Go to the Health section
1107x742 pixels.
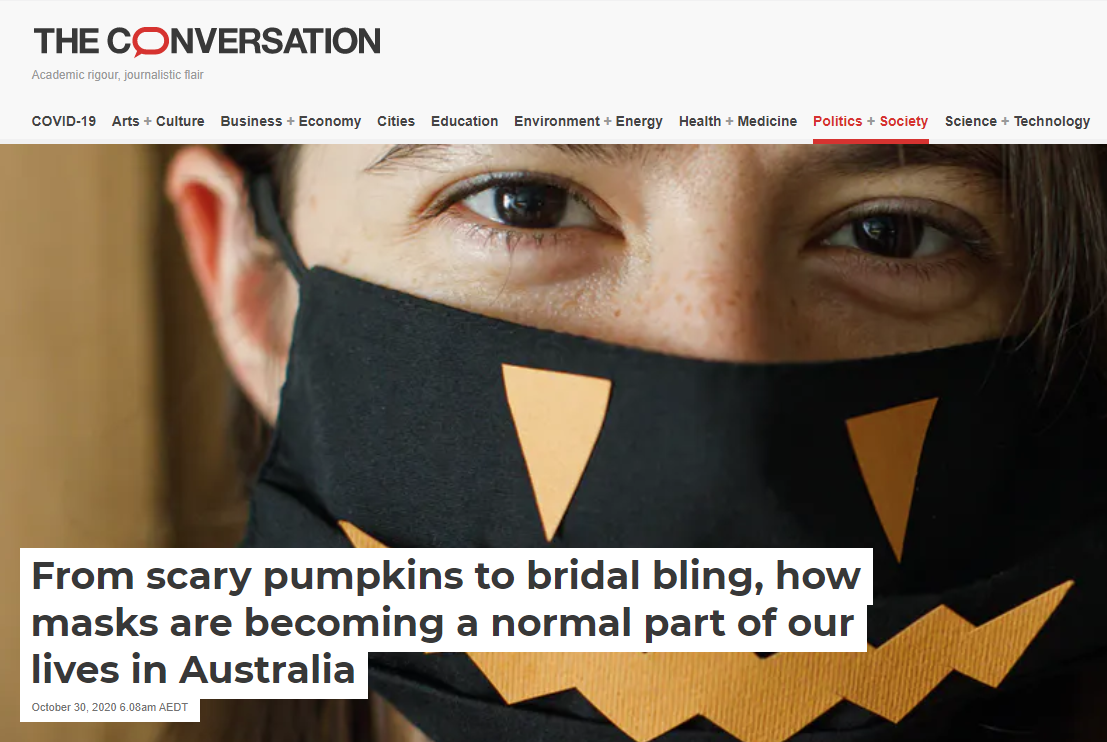point(700,121)
